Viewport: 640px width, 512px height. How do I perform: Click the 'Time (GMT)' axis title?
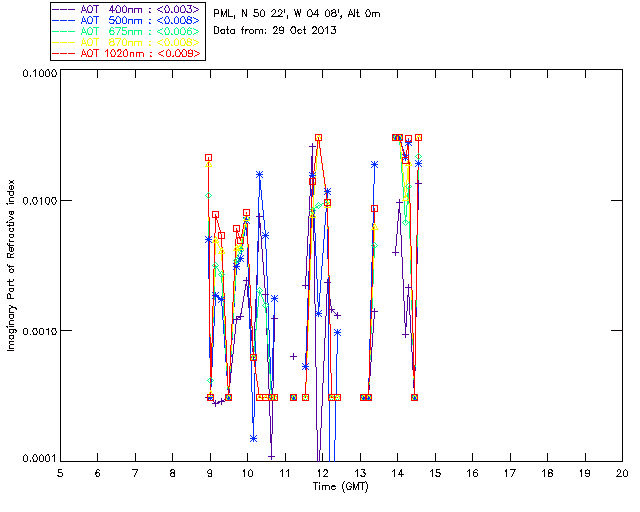click(x=341, y=487)
